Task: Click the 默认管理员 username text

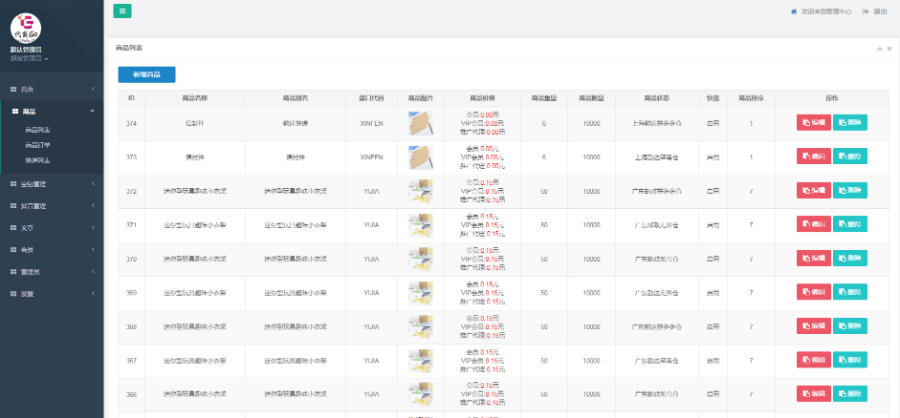Action: tap(26, 50)
